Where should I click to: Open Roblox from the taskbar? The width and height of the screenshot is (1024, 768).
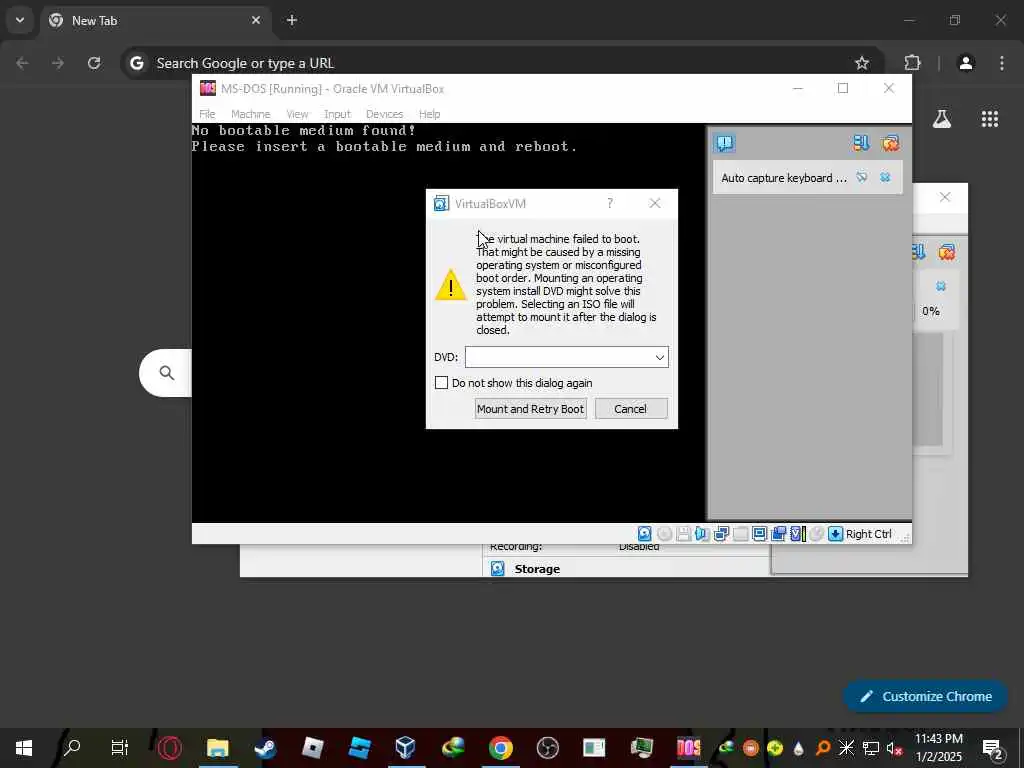[312, 748]
